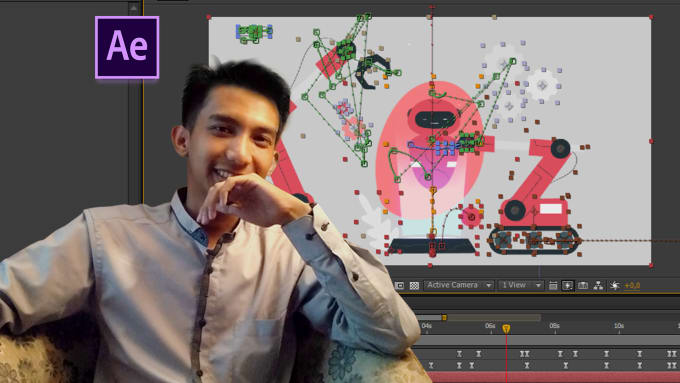Viewport: 680px width, 383px height.
Task: Click the 08s mark on time ruler
Action: click(554, 326)
